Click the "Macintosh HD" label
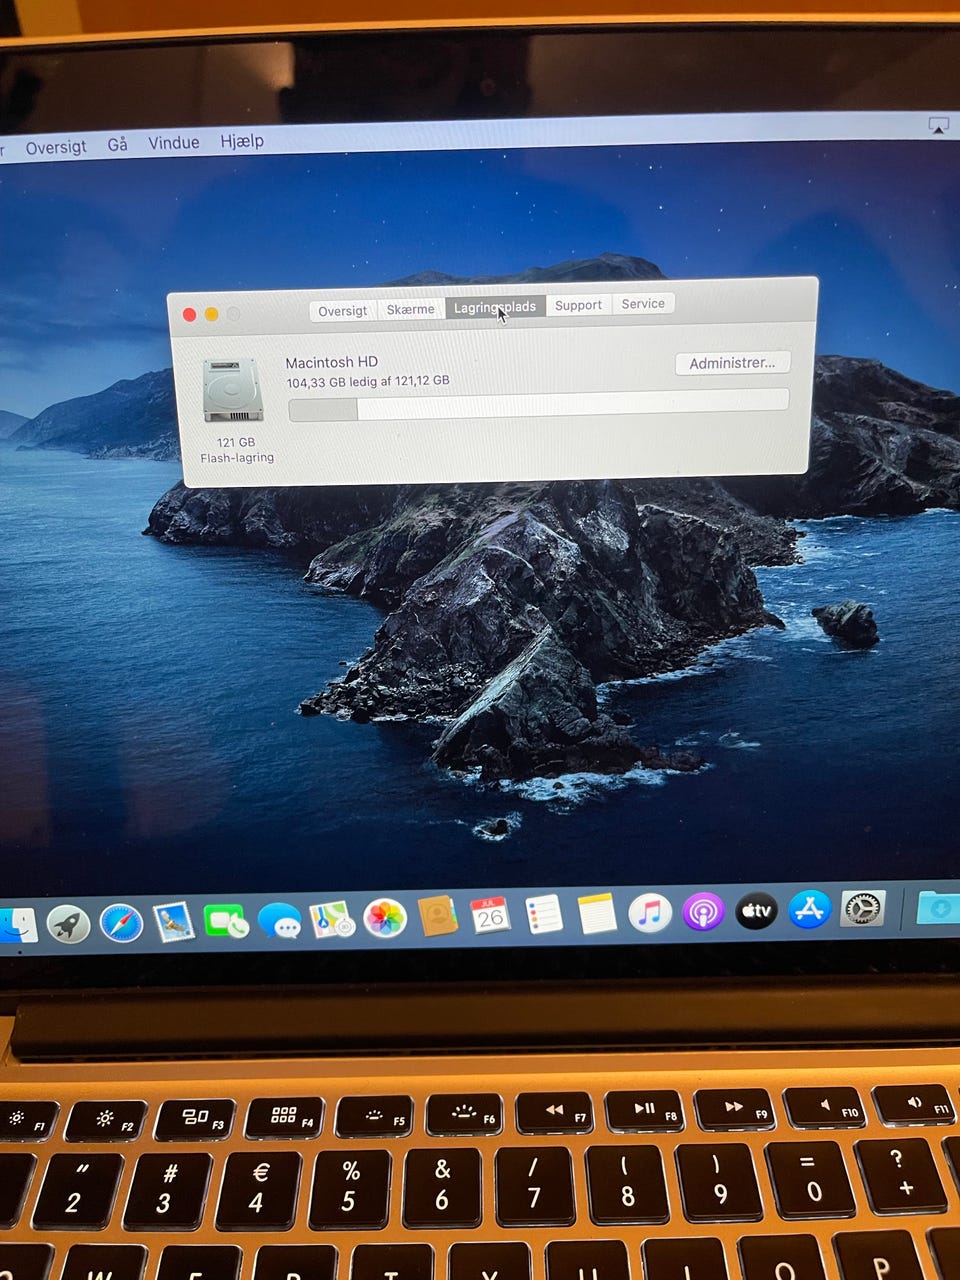The height and width of the screenshot is (1280, 960). click(331, 362)
